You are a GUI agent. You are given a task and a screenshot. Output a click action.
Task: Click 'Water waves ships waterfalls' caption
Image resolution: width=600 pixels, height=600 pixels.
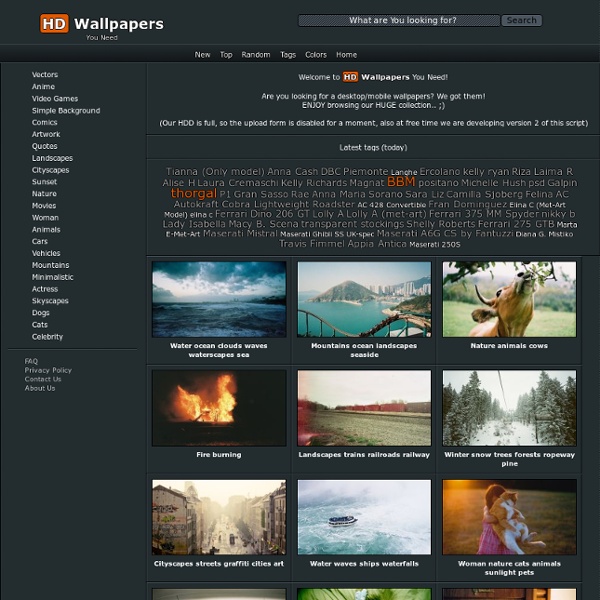tap(364, 564)
